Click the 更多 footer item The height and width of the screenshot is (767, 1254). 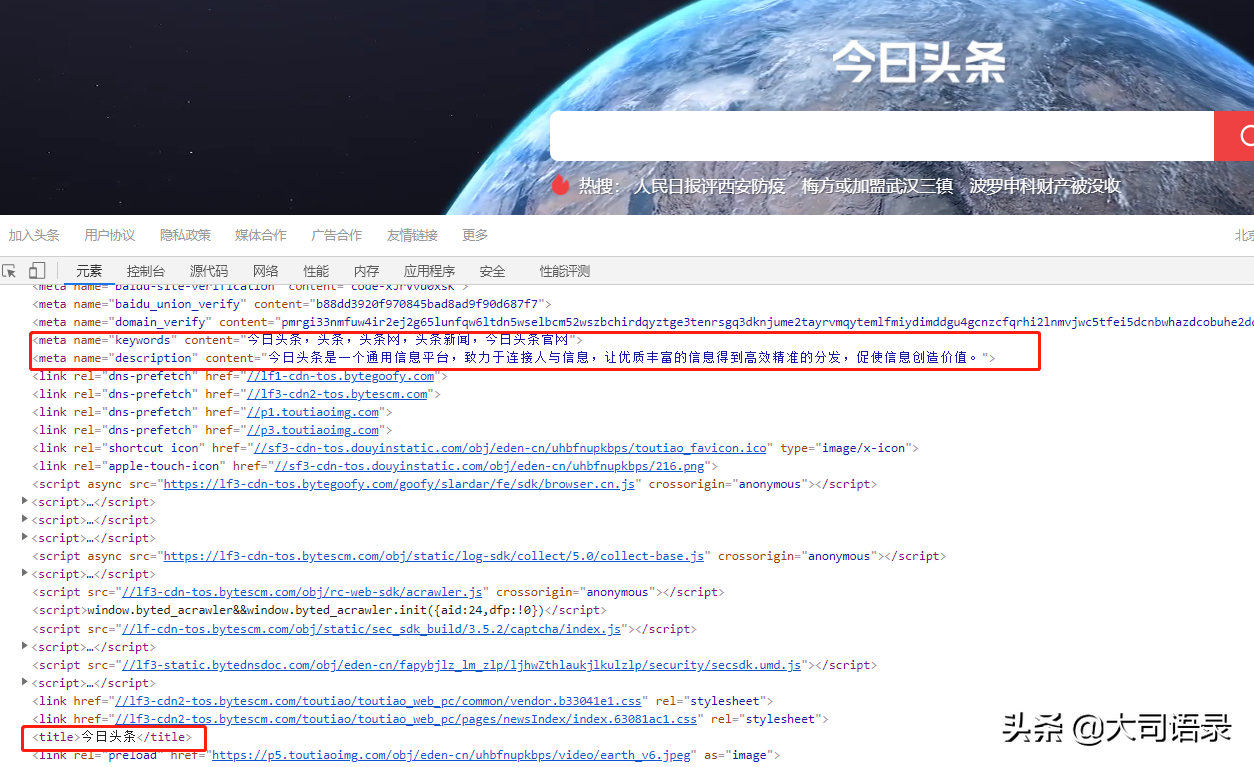click(x=475, y=235)
